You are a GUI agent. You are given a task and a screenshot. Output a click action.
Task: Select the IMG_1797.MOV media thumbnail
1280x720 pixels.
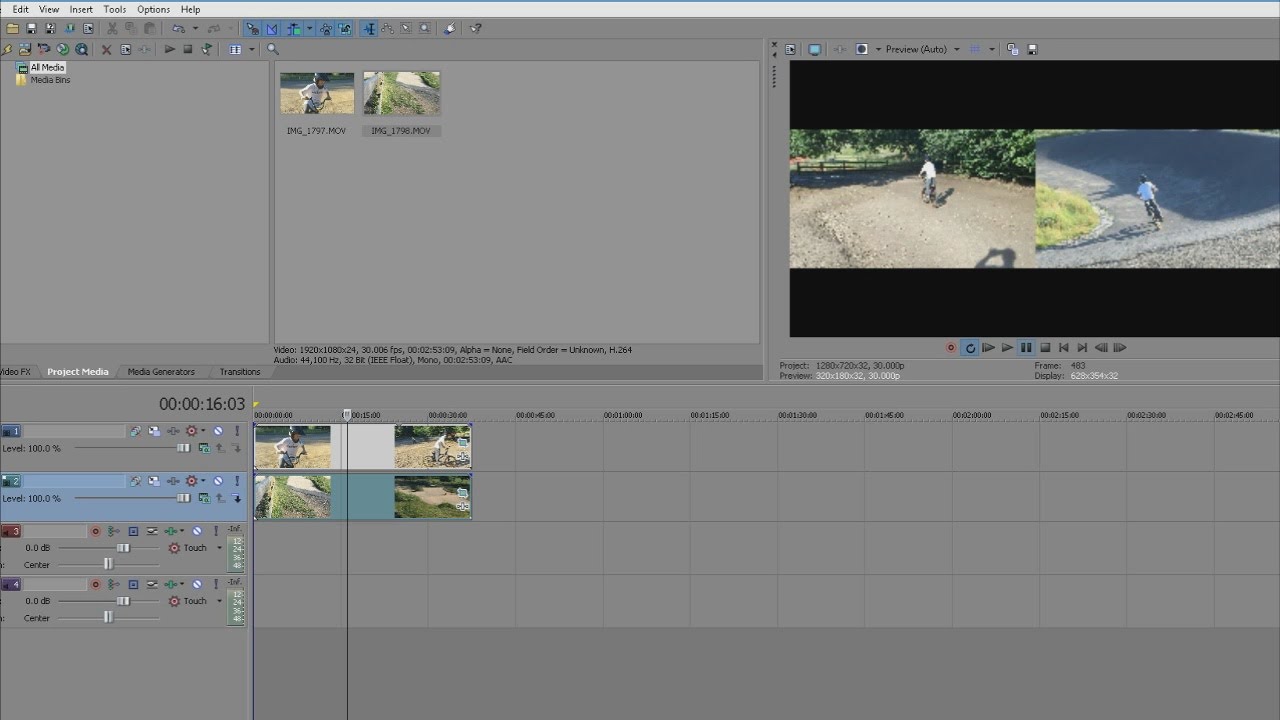pyautogui.click(x=316, y=93)
